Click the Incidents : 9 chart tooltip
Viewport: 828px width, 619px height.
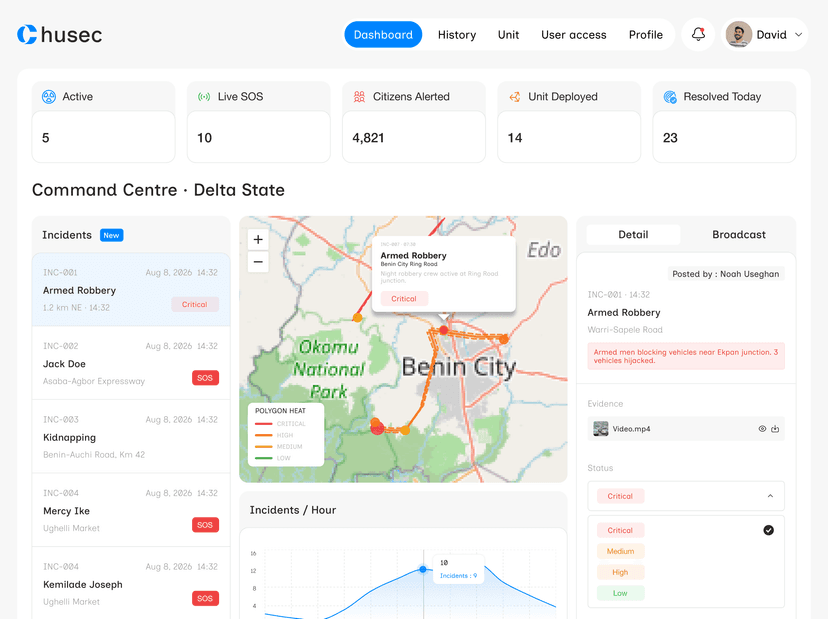tap(458, 569)
